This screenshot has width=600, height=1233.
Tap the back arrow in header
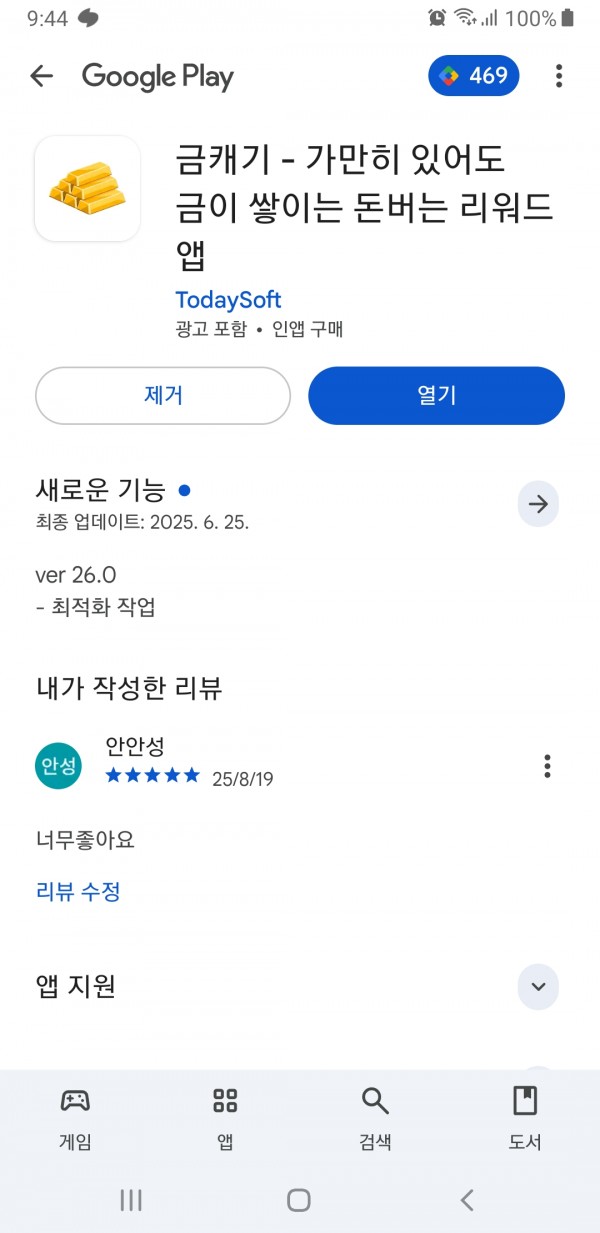(41, 76)
